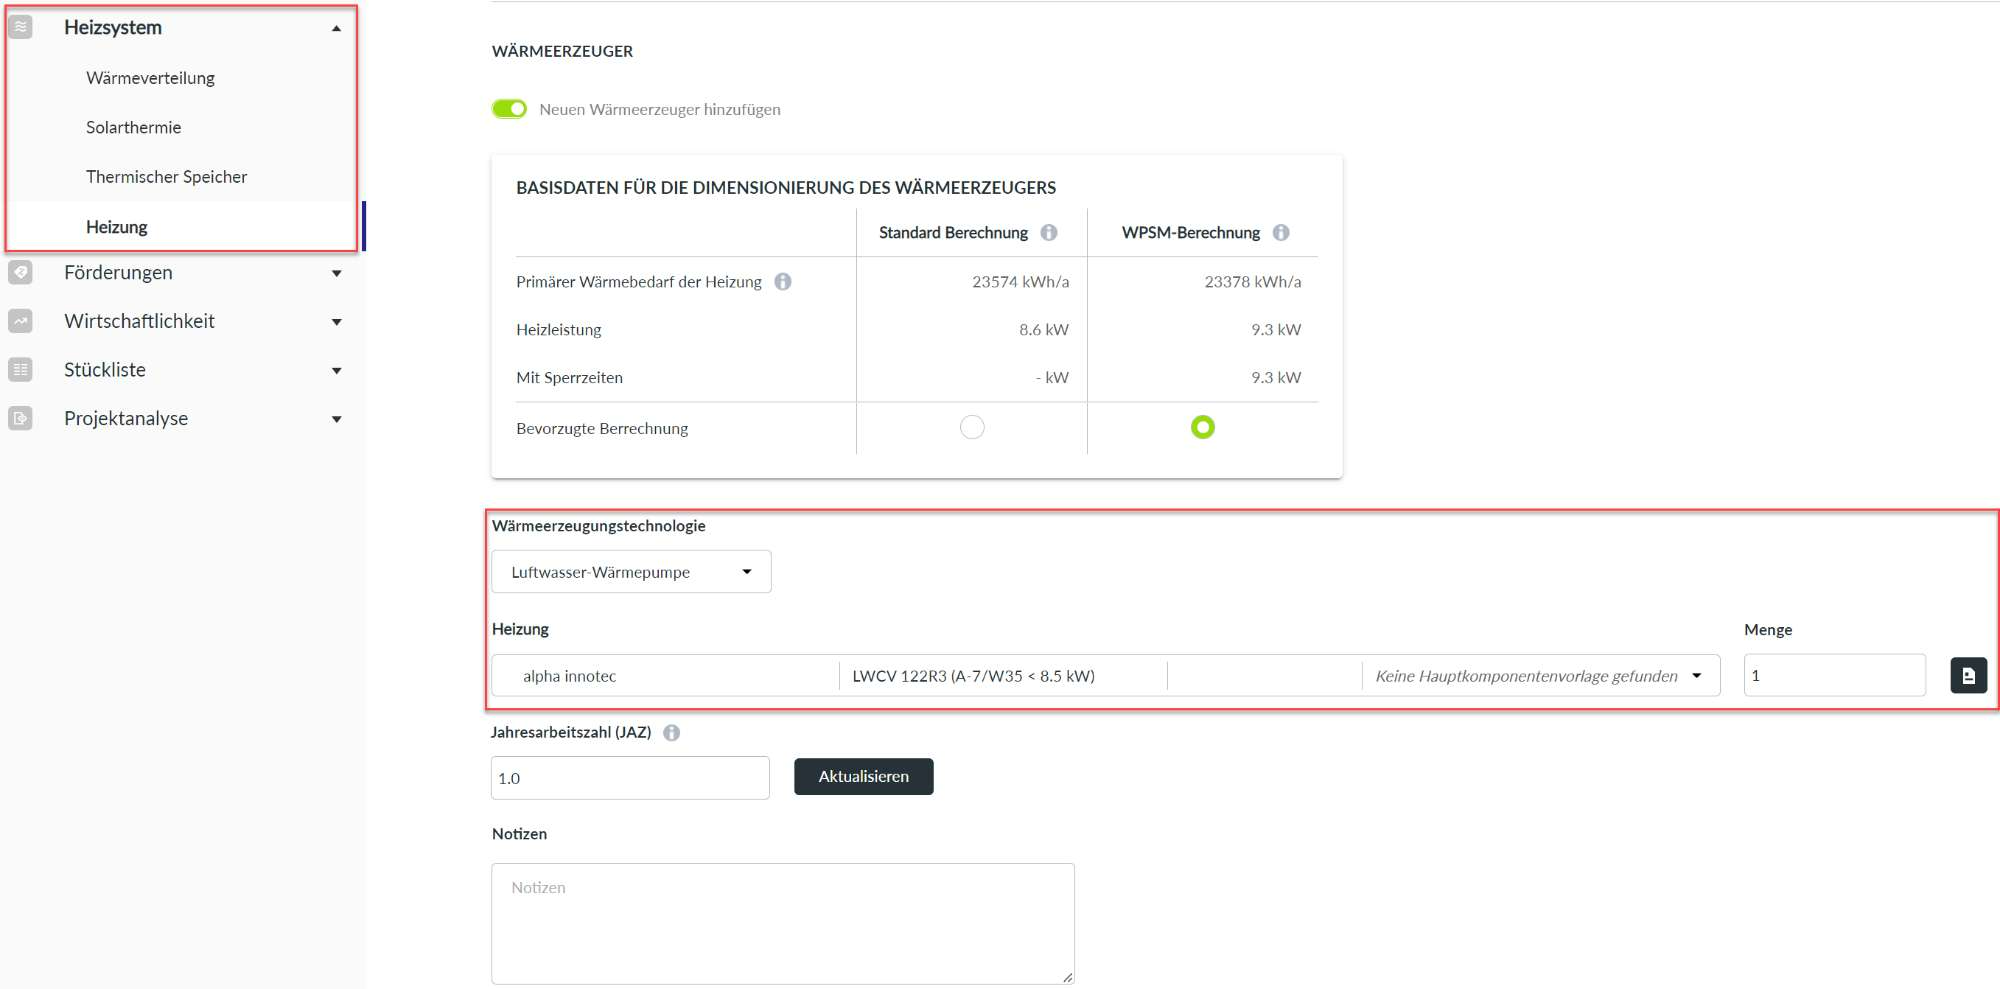The width and height of the screenshot is (2000, 989).
Task: Collapse the Heizsystem menu section
Action: [x=336, y=28]
